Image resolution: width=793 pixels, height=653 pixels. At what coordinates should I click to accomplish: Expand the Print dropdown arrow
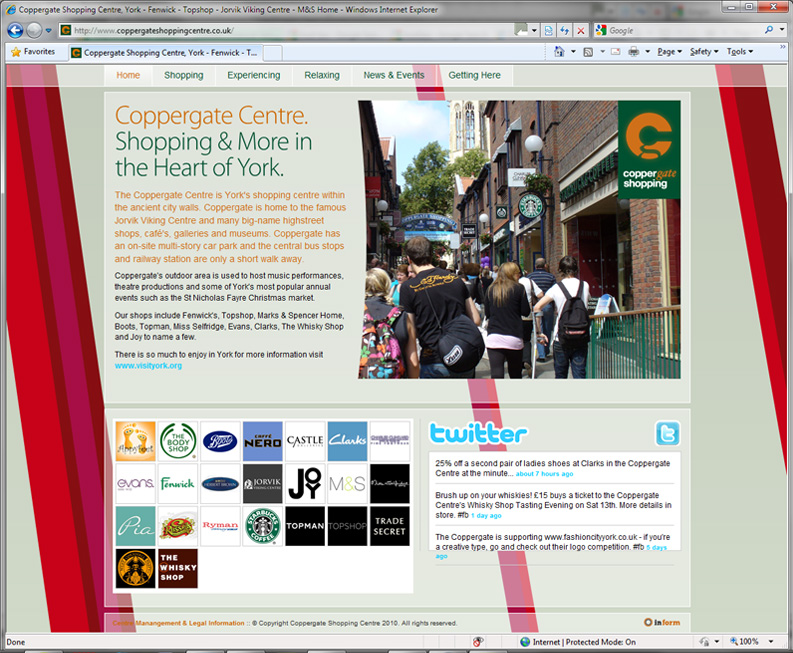pyautogui.click(x=647, y=52)
